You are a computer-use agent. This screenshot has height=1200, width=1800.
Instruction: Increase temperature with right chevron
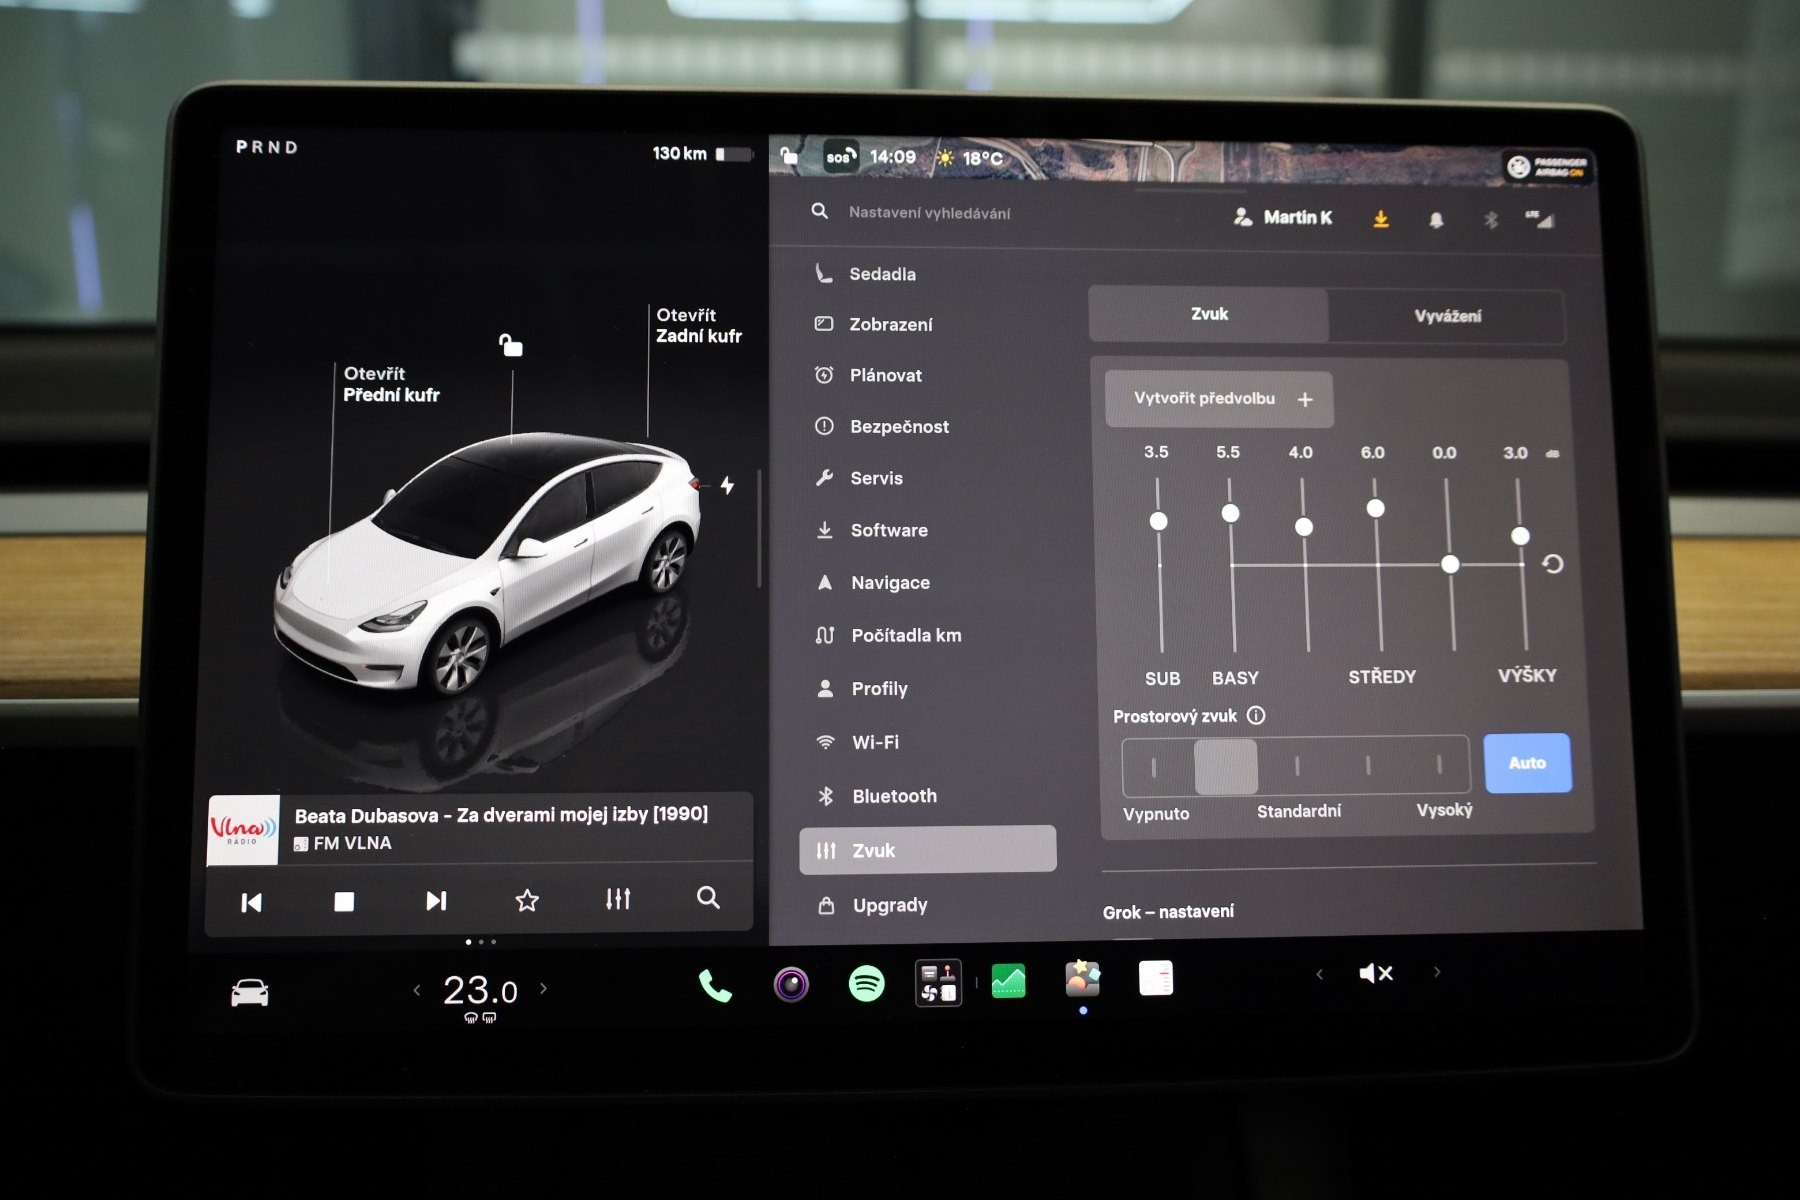tap(544, 988)
